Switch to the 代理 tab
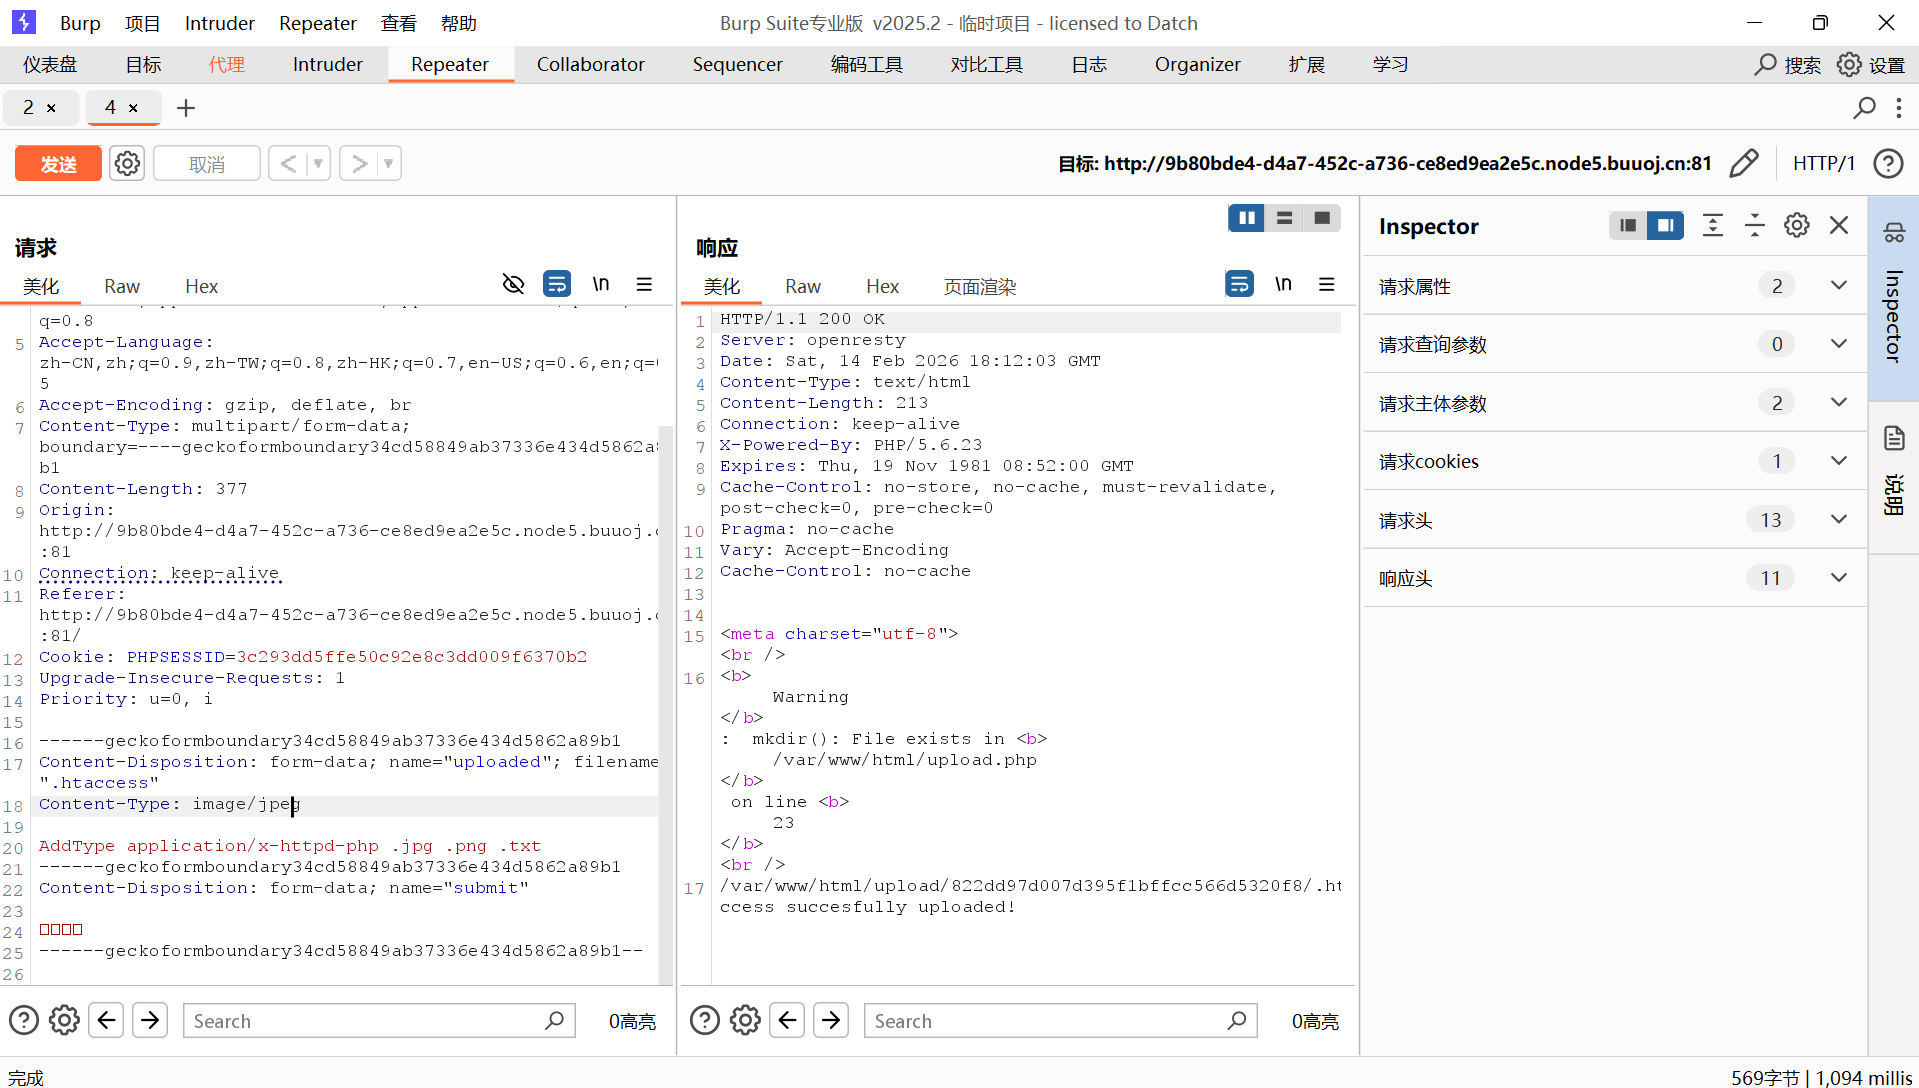 click(227, 64)
